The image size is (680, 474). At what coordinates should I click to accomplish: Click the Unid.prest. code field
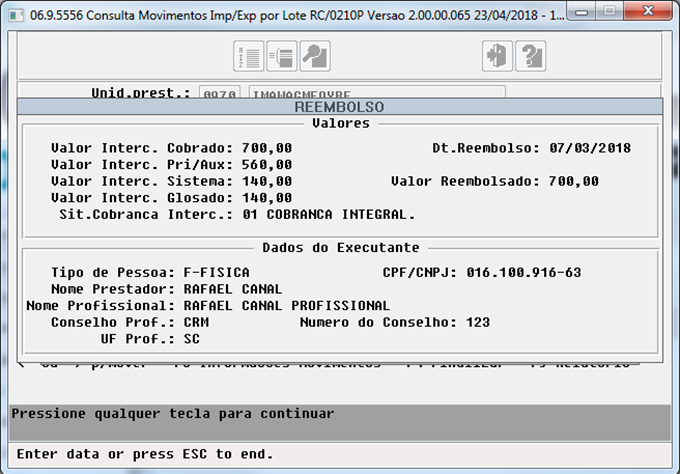point(219,93)
